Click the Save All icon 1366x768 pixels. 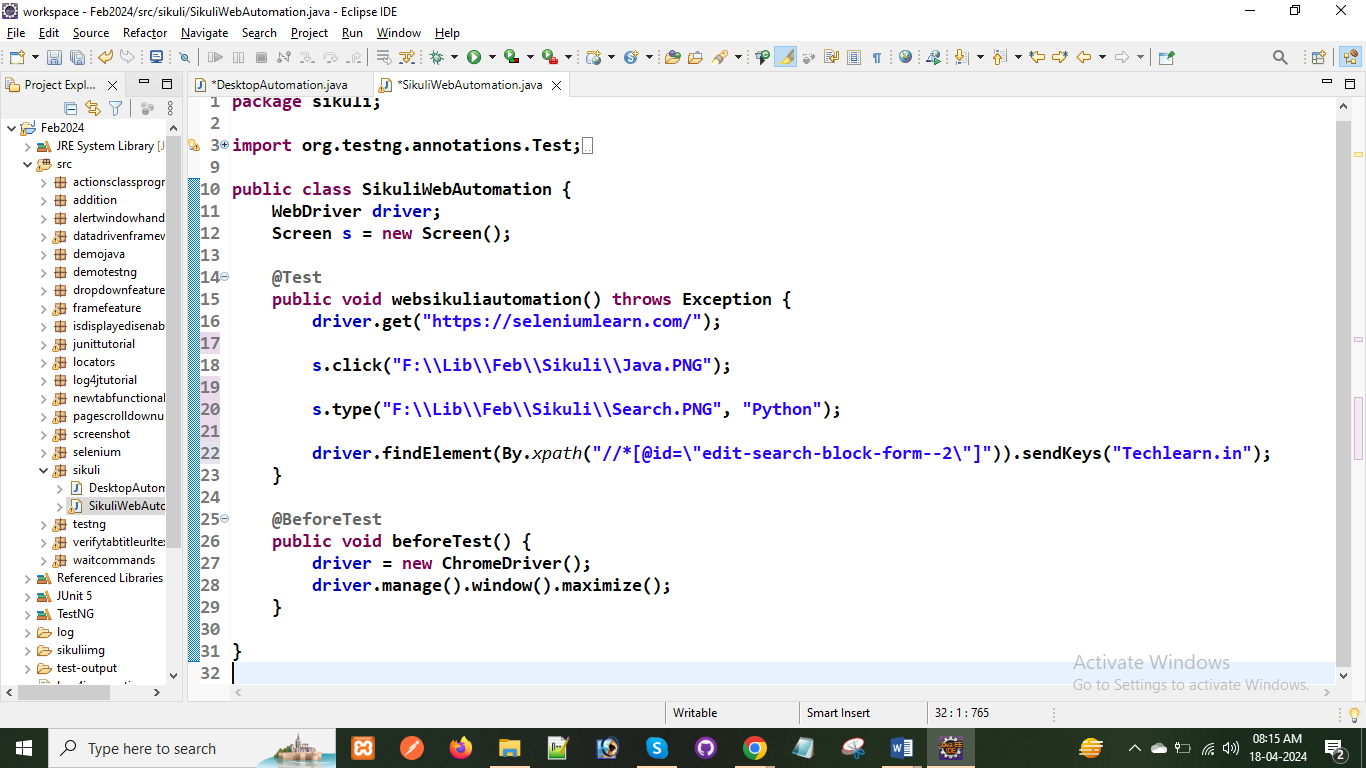(77, 57)
